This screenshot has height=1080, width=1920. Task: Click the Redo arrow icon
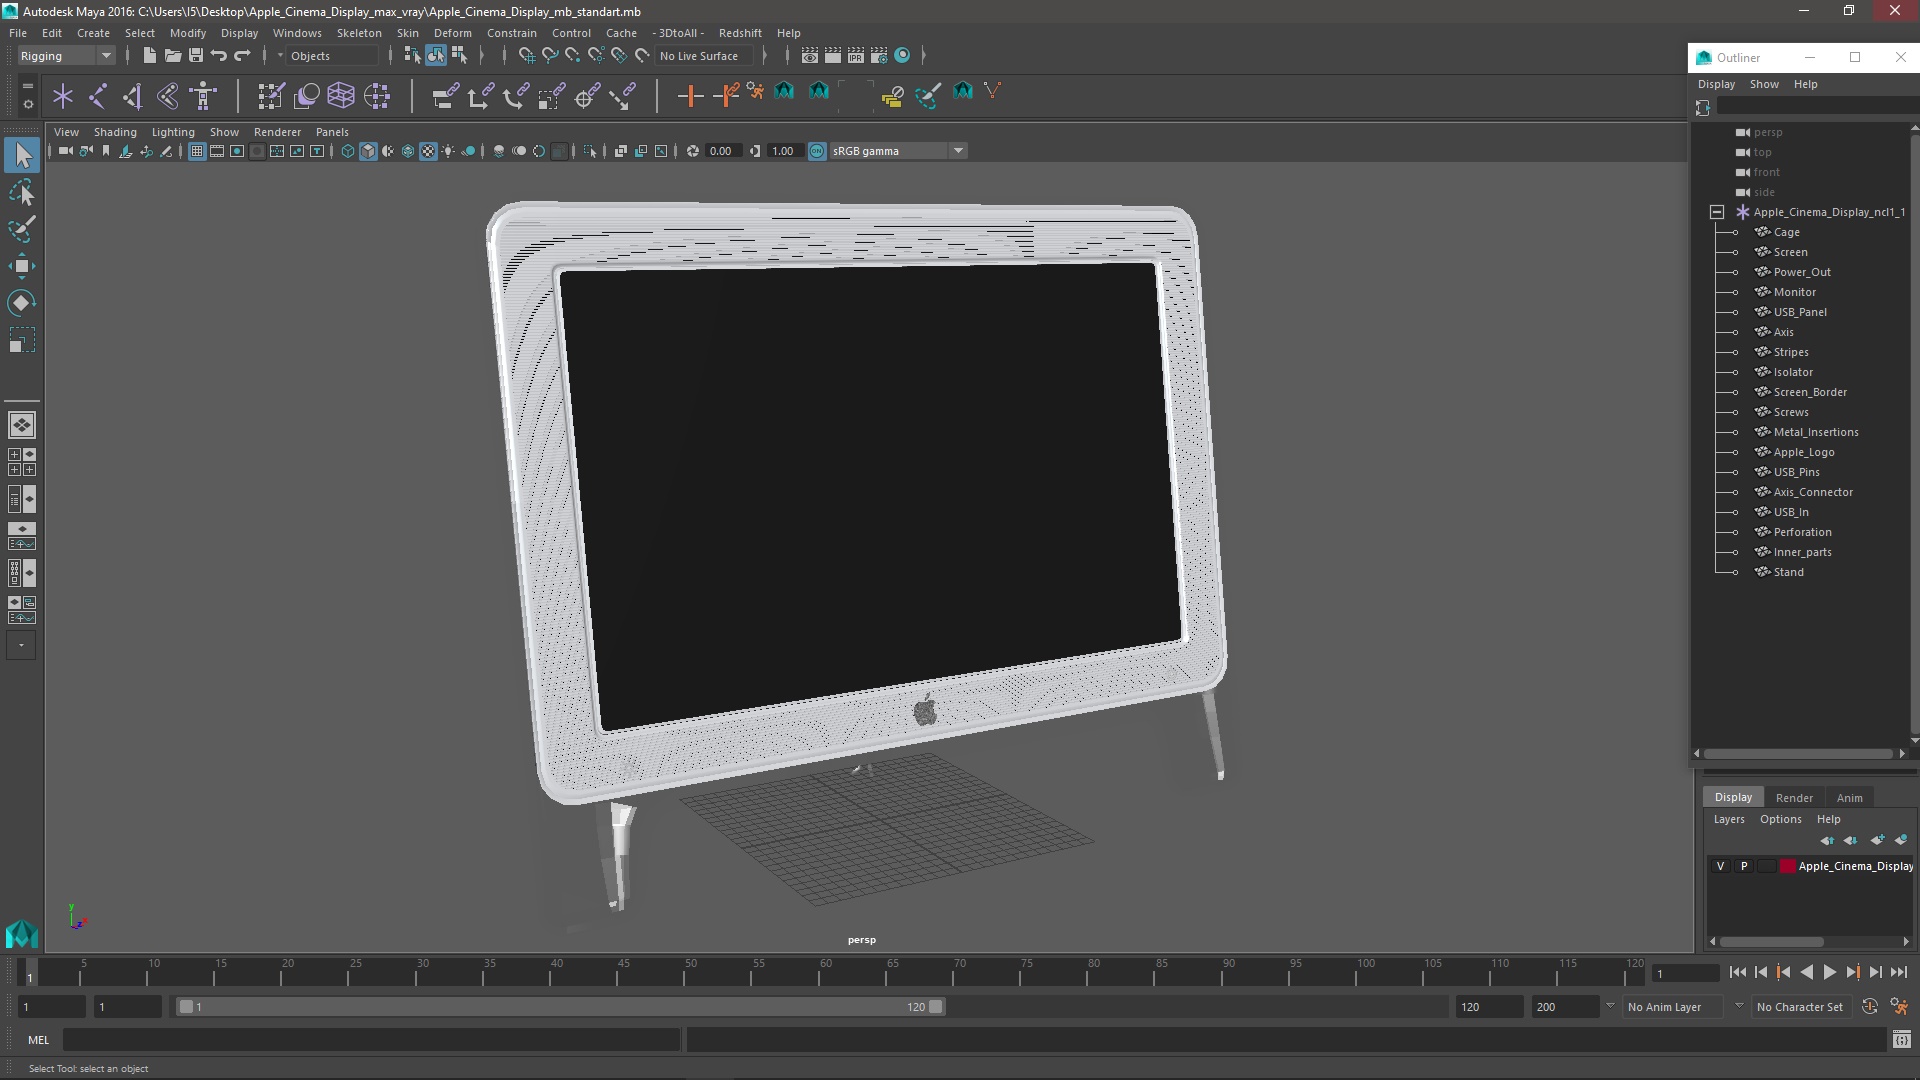coord(242,56)
